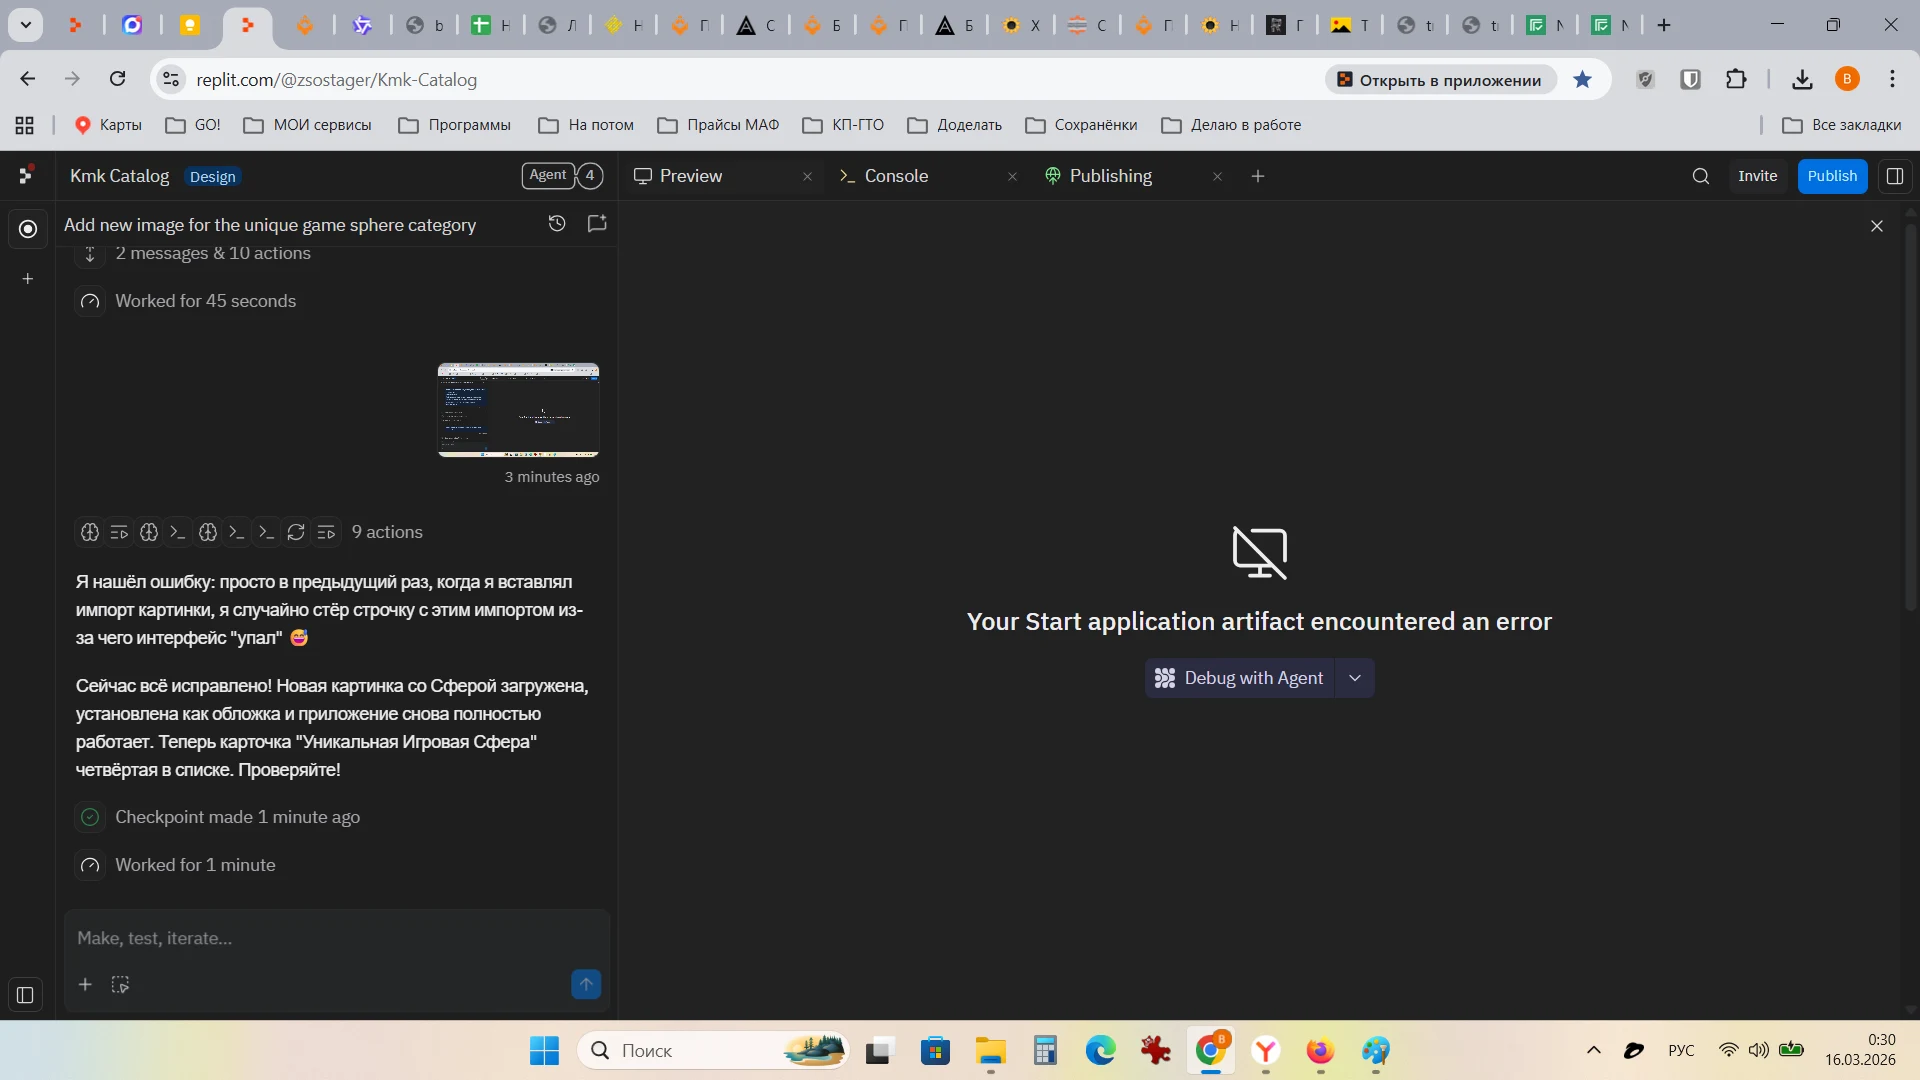The image size is (1920, 1080).
Task: Open the Программы bookmark folder
Action: pos(455,125)
